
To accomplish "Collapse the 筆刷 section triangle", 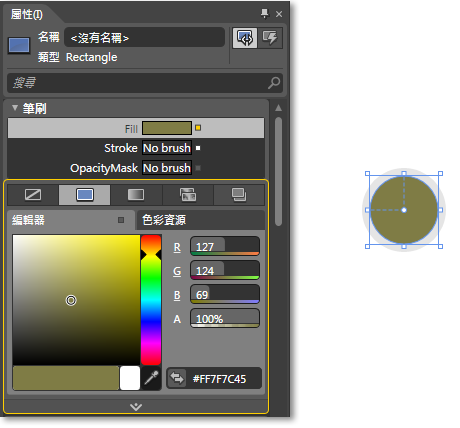I will point(15,108).
